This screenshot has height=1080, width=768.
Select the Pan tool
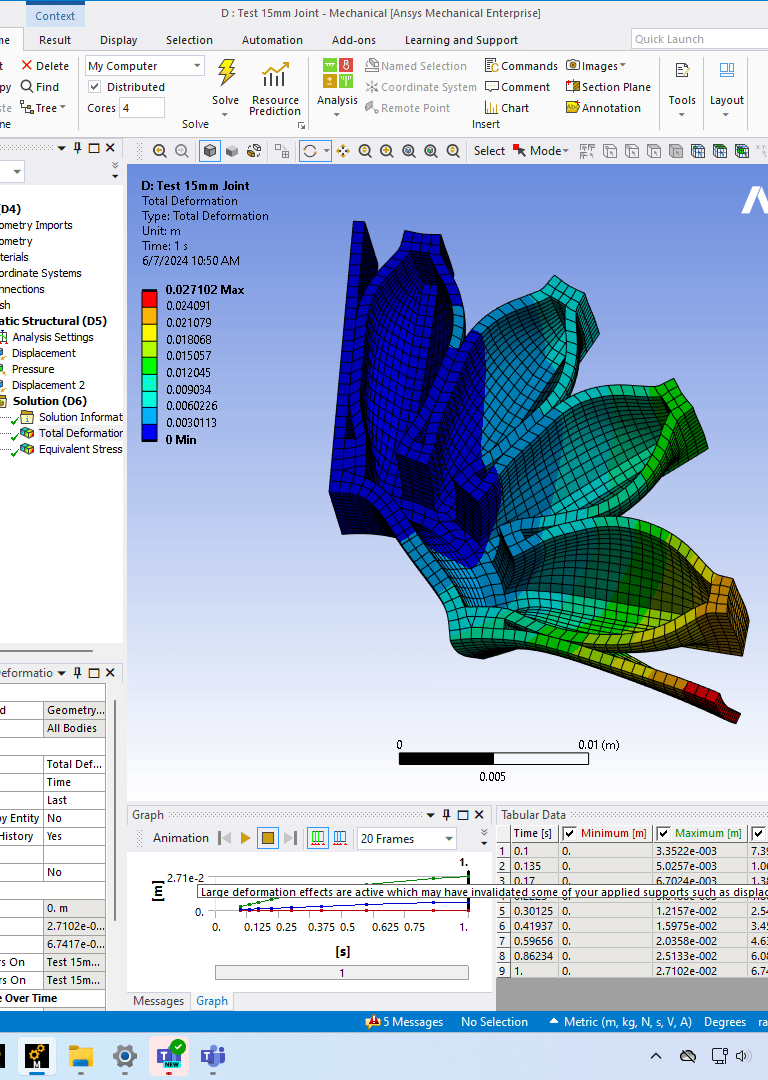pyautogui.click(x=343, y=151)
